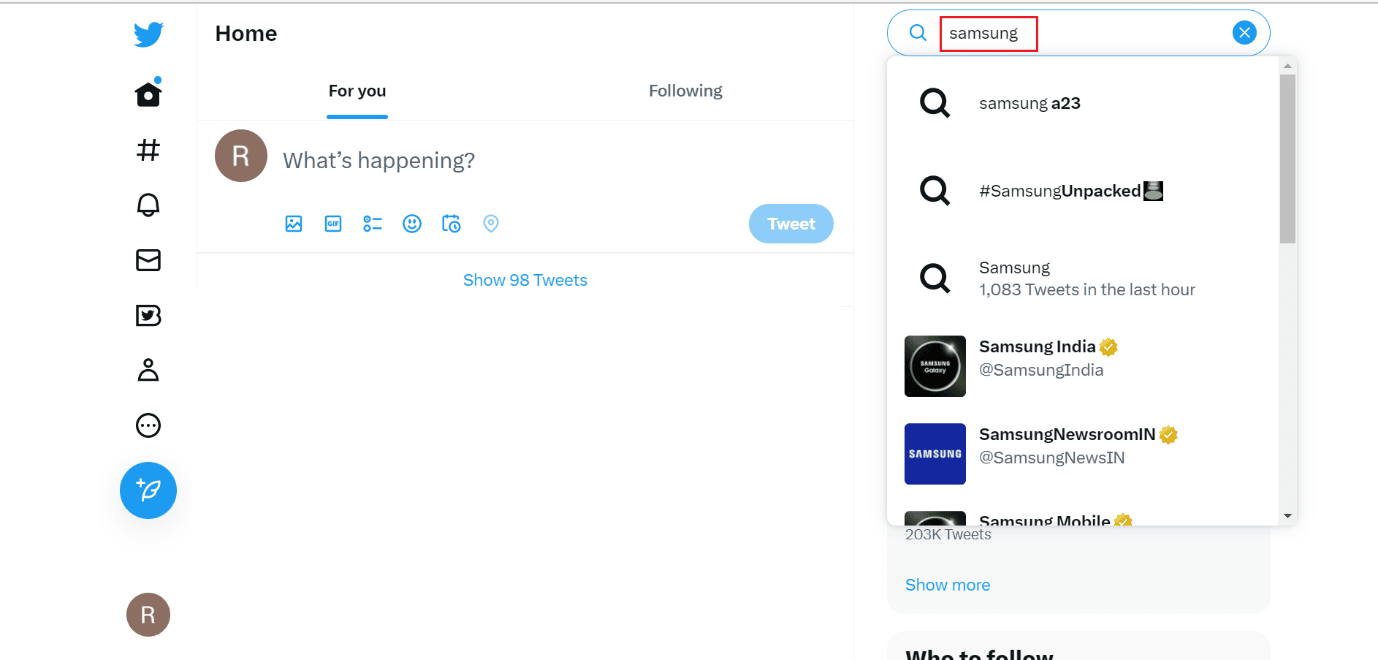Click search icon beside #SamsungUnpacked suggestion

935,190
